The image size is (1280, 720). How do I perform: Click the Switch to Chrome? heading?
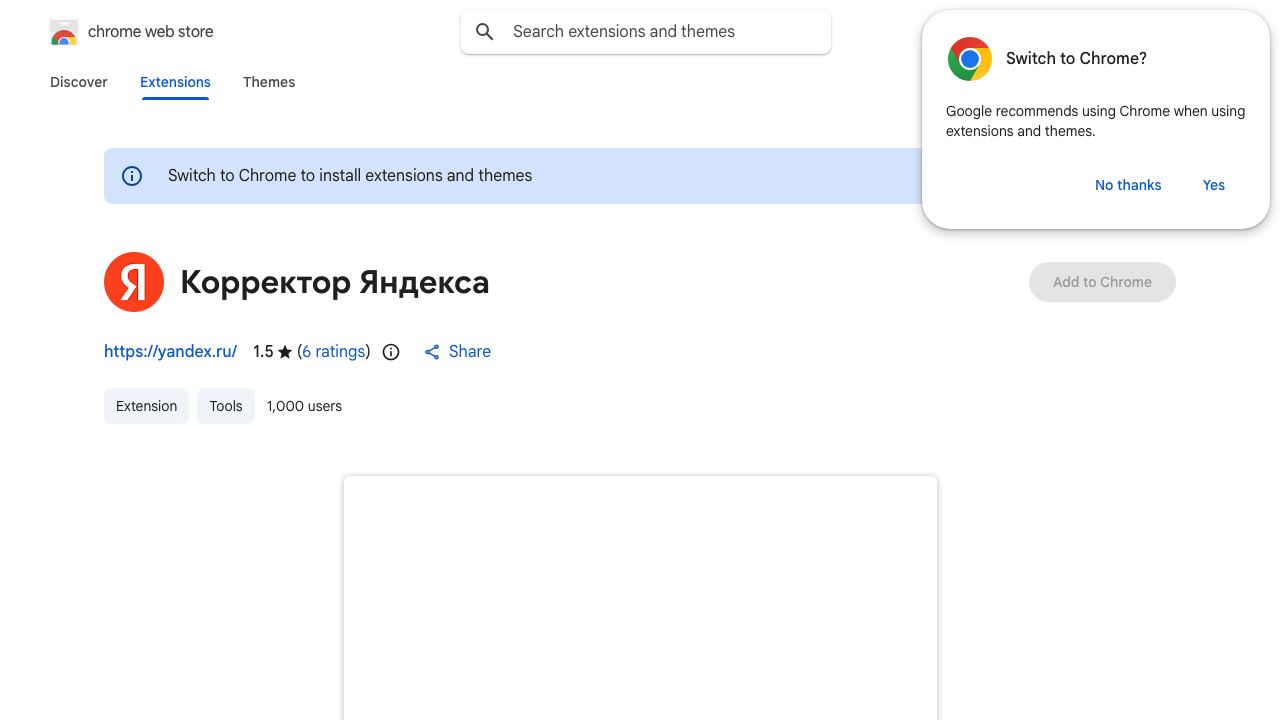pos(1076,59)
